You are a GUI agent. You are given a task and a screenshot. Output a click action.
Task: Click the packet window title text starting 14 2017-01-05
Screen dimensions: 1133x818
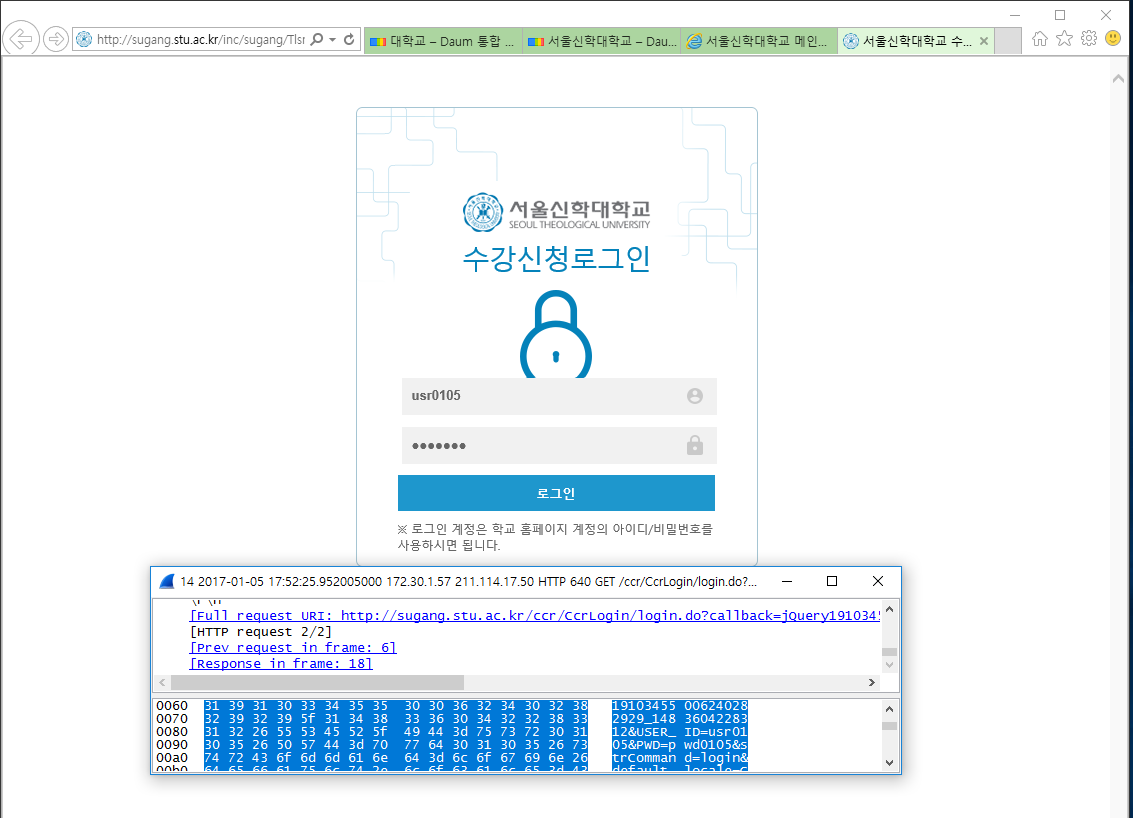pos(468,582)
